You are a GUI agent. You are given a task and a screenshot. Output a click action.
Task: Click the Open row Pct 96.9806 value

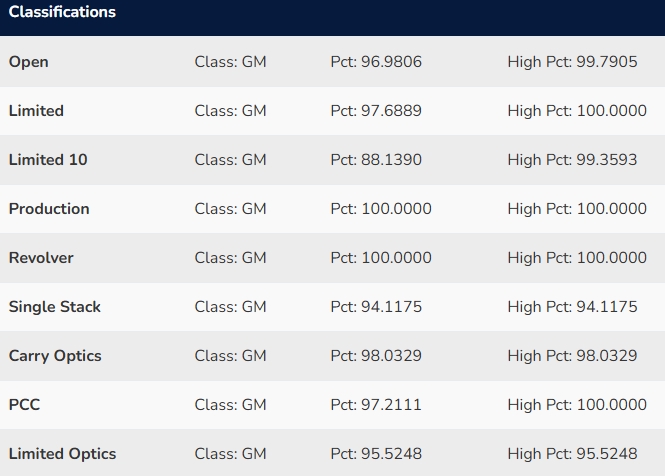coord(376,62)
